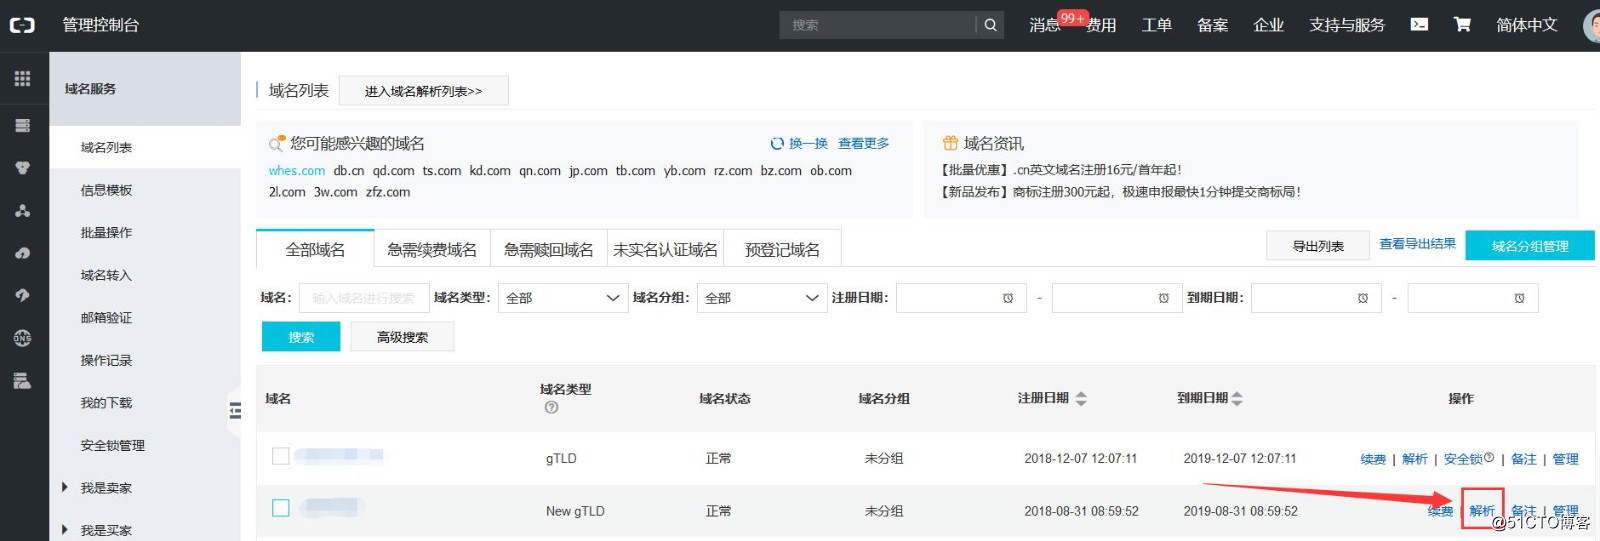The width and height of the screenshot is (1600, 541).
Task: Open the Cloud Shell terminal icon
Action: click(1419, 24)
